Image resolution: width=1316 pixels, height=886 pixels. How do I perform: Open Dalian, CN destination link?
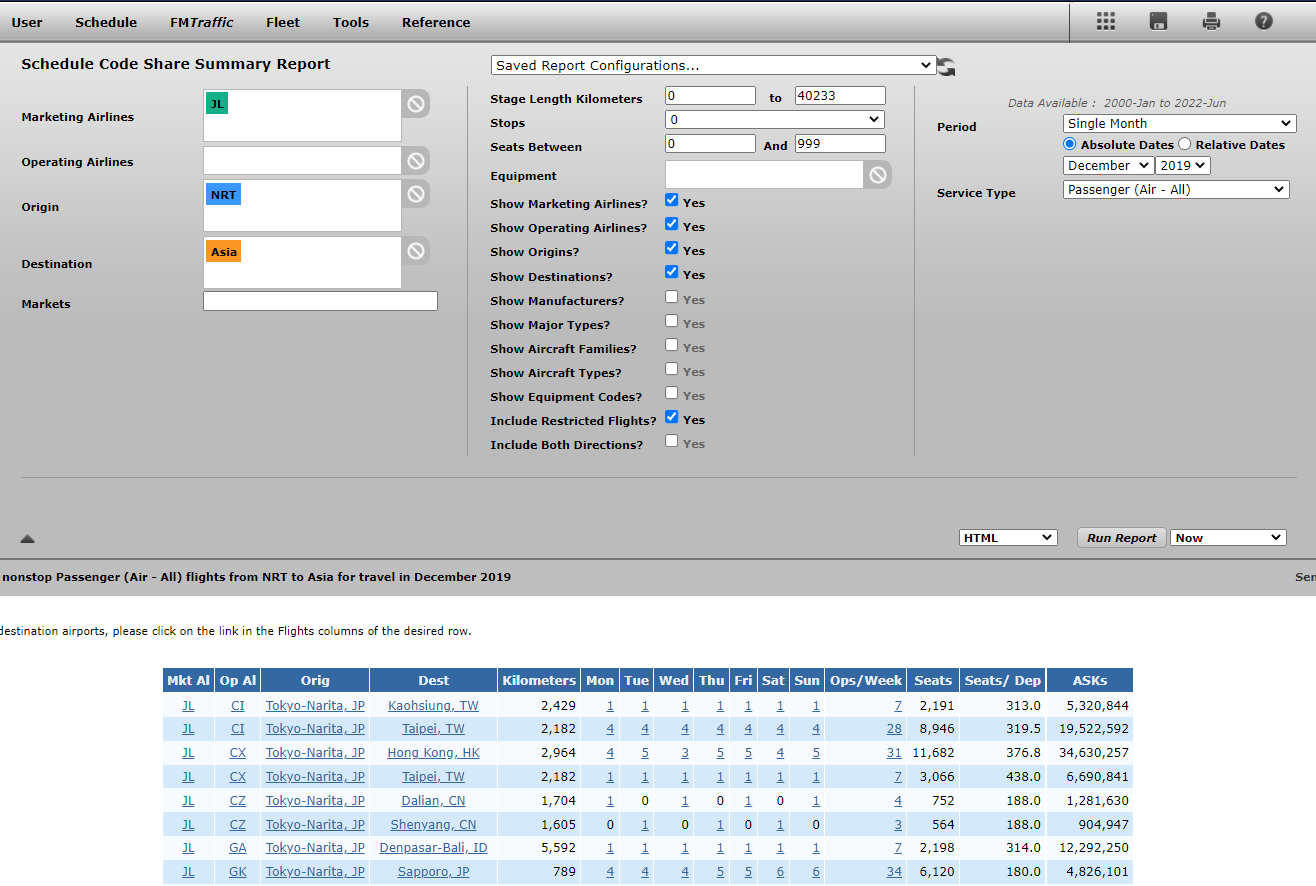pos(433,801)
